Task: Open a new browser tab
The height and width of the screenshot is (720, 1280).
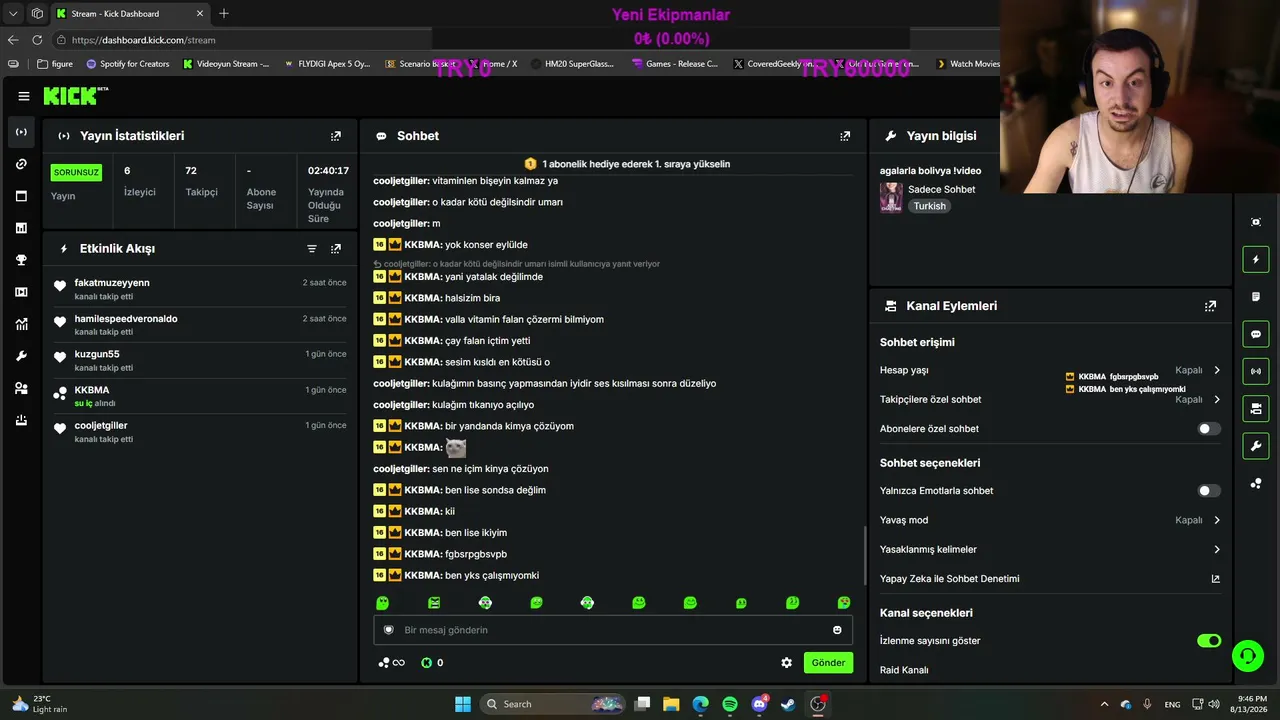Action: click(x=224, y=14)
